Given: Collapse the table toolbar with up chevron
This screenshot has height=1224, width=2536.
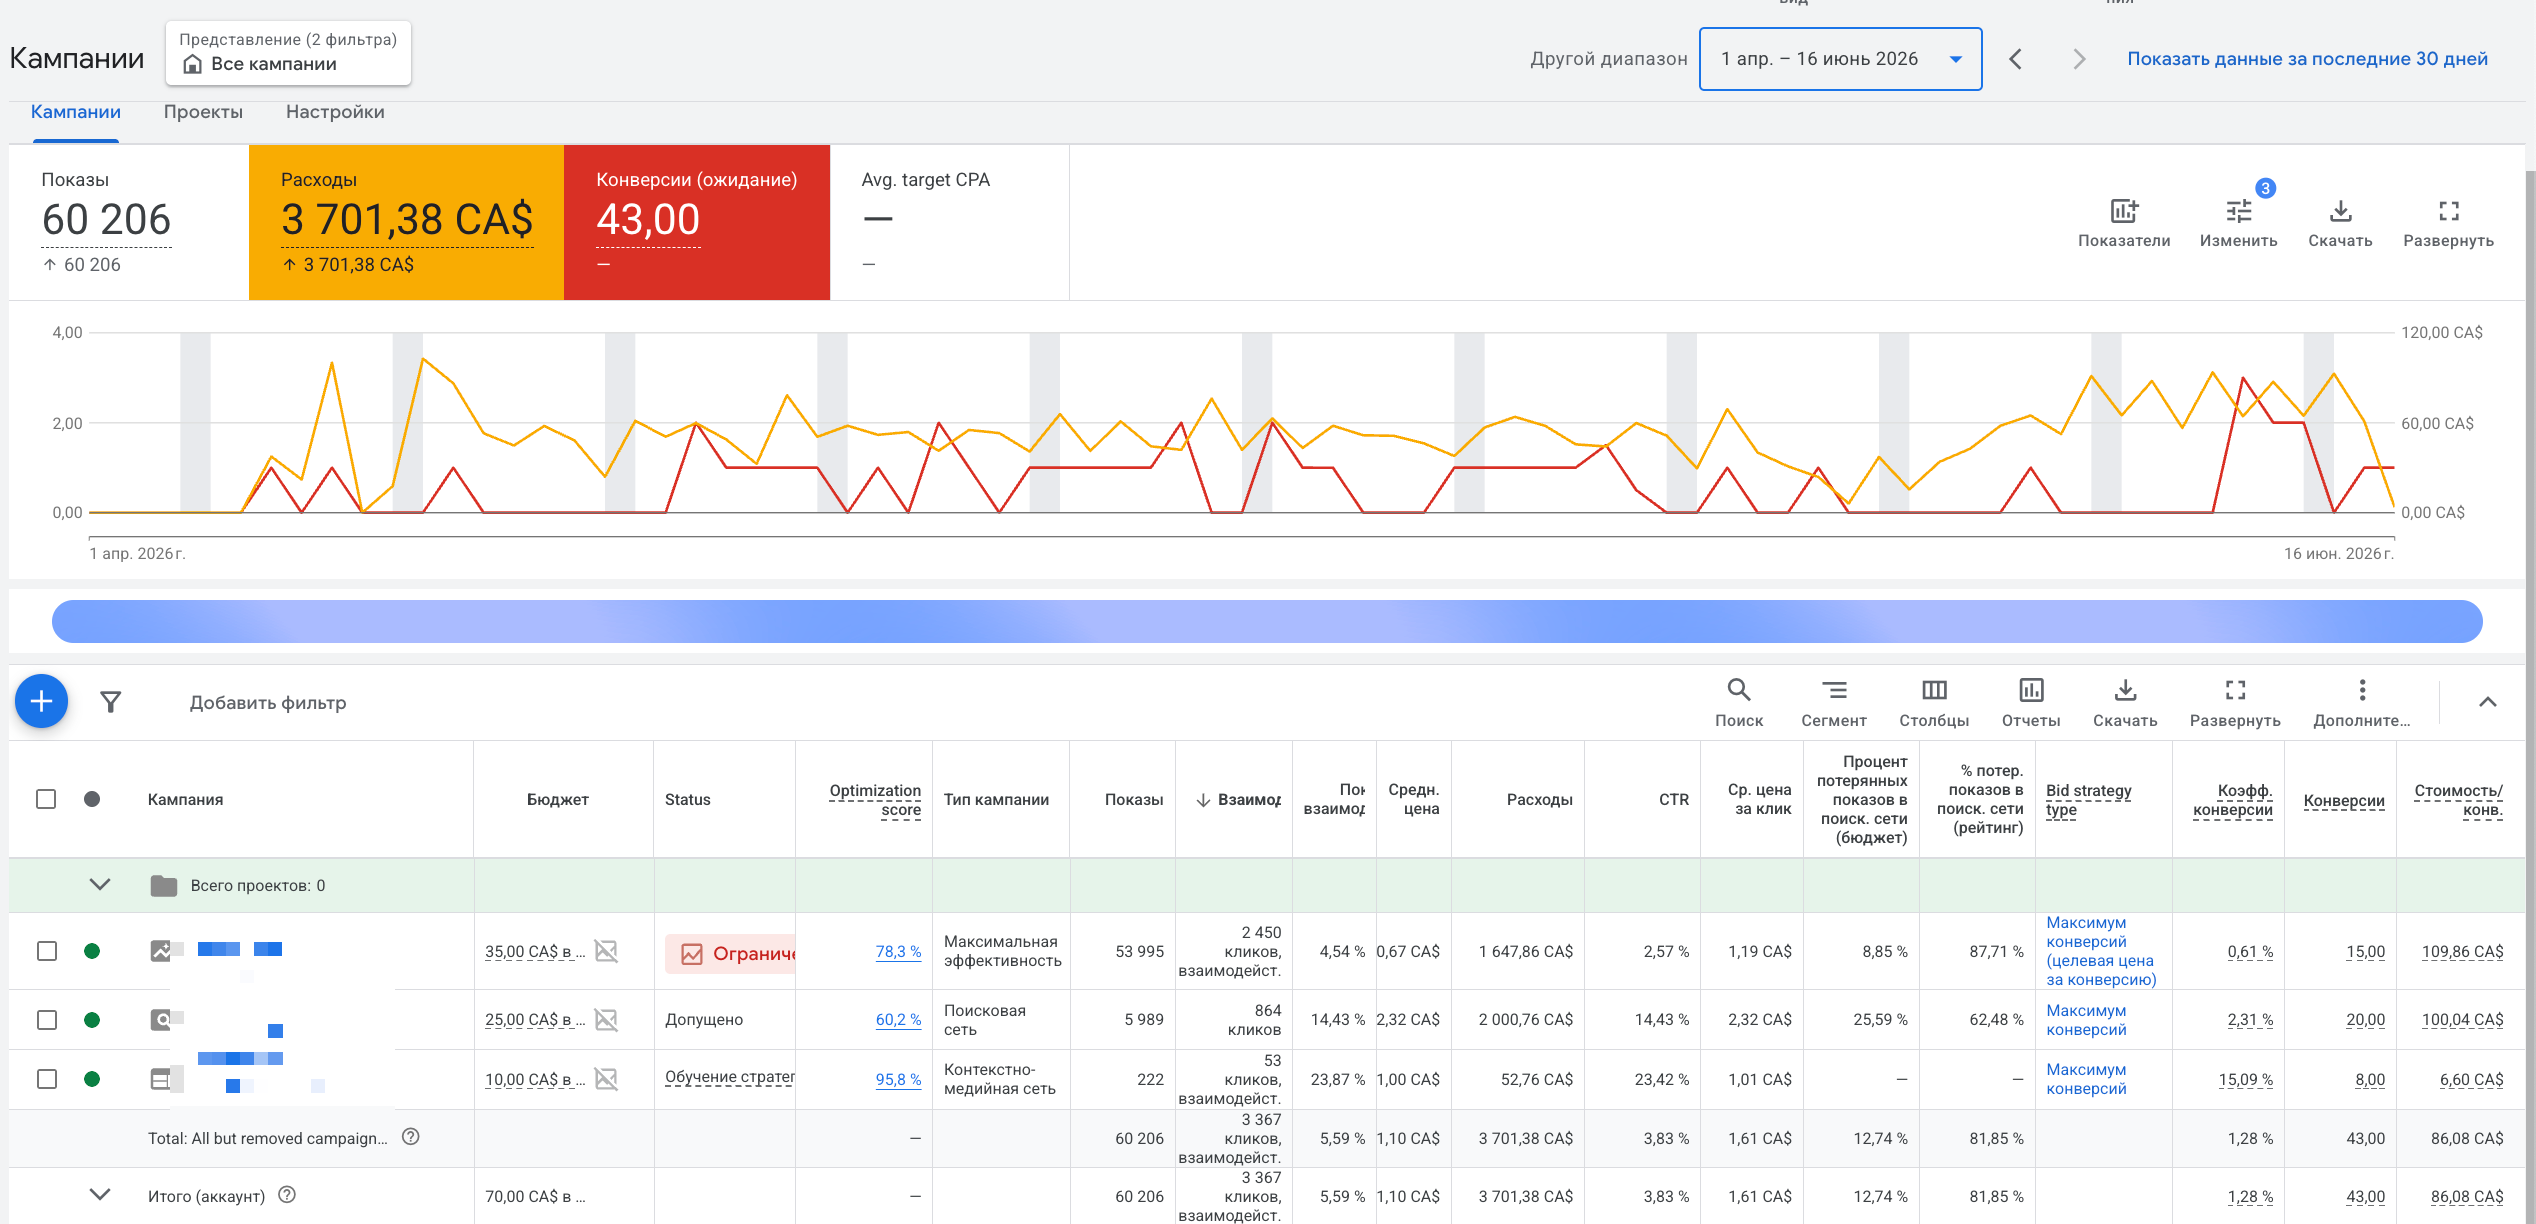Looking at the screenshot, I should 2487,702.
